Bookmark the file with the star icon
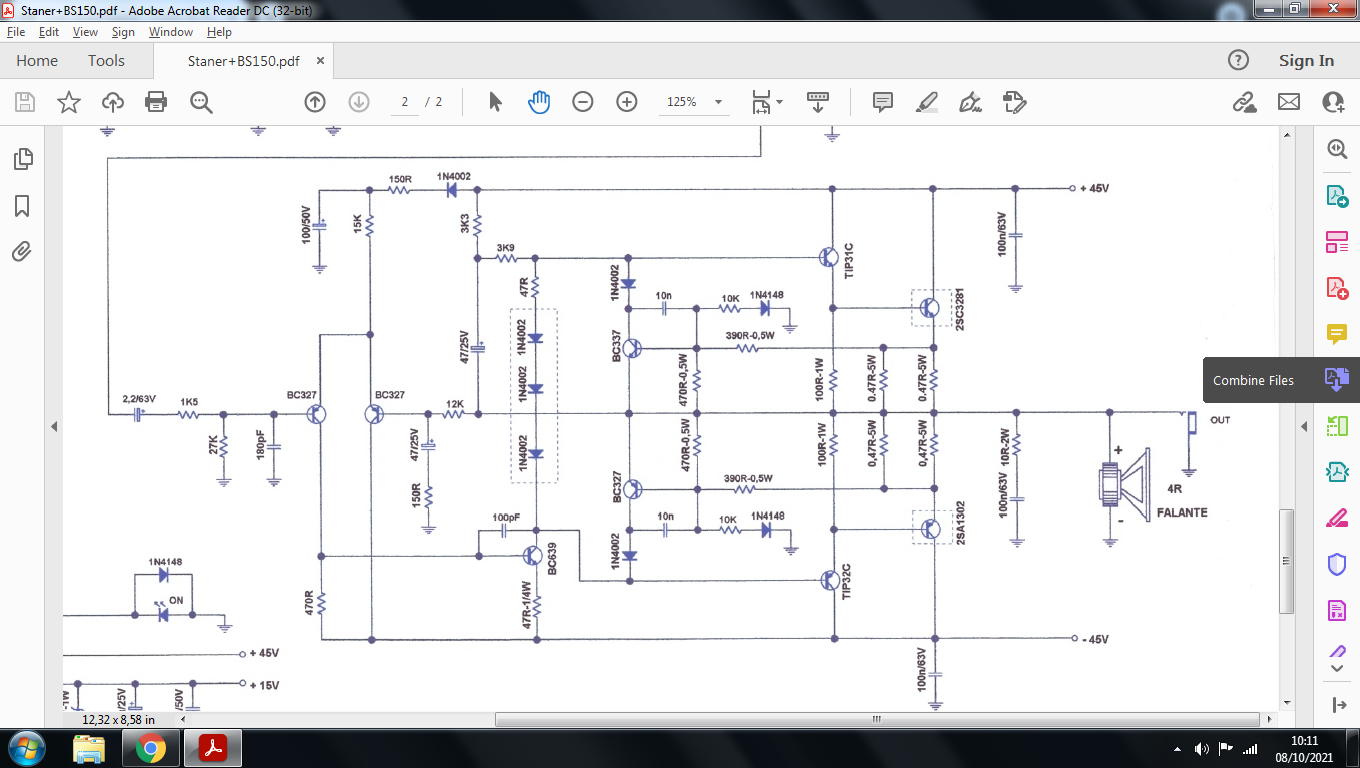Screen dimensions: 1360x768 69,102
